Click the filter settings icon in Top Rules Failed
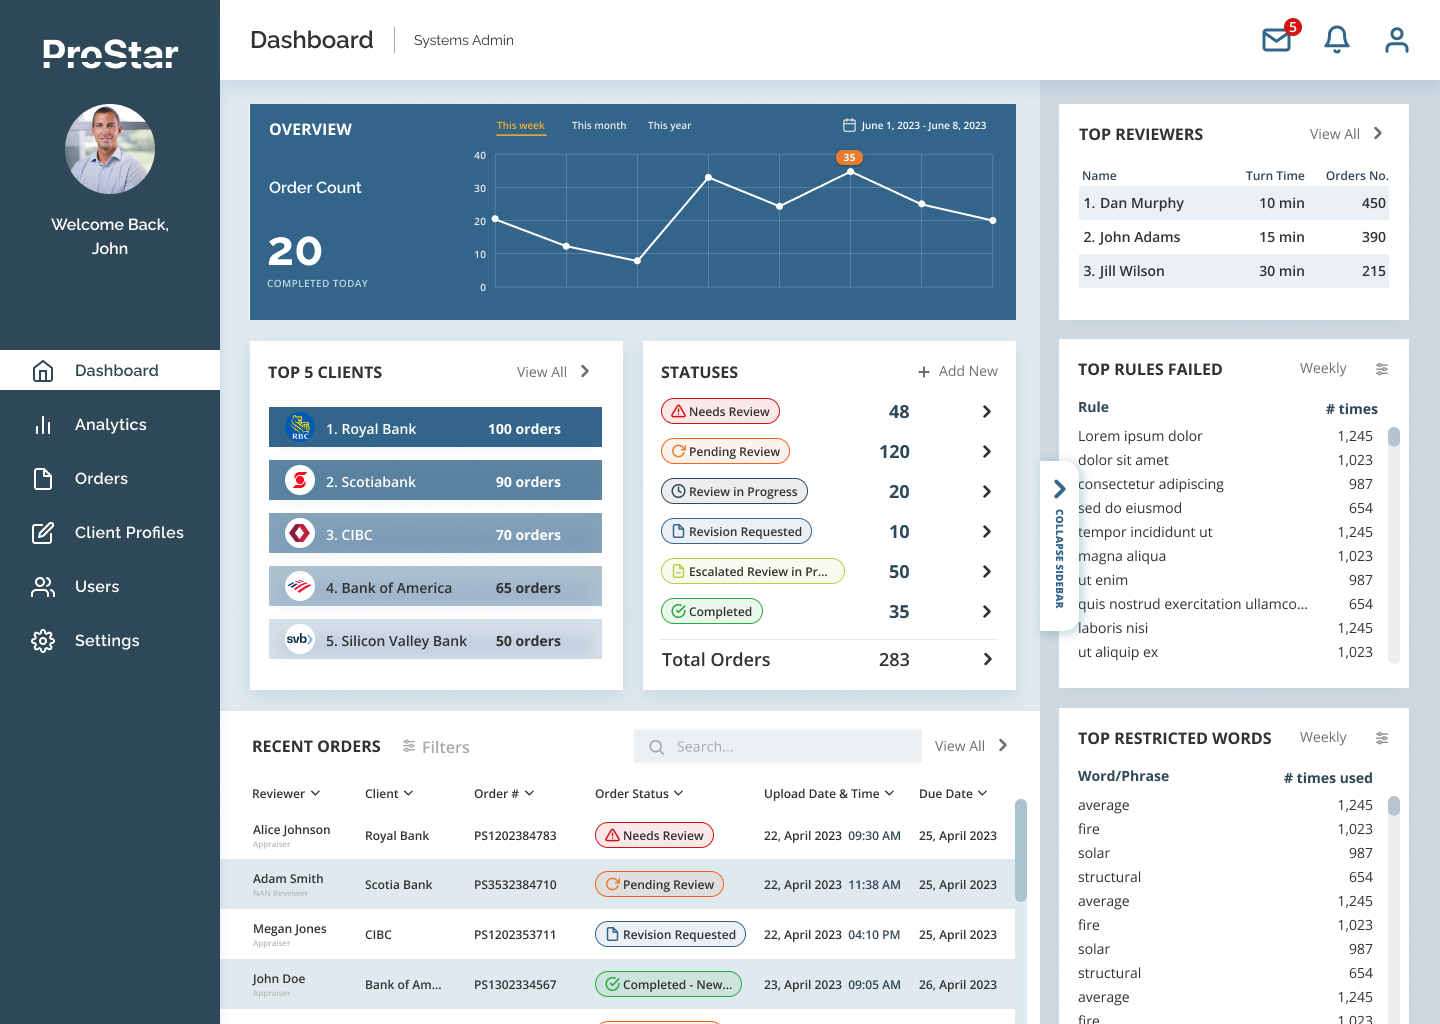 click(x=1382, y=369)
